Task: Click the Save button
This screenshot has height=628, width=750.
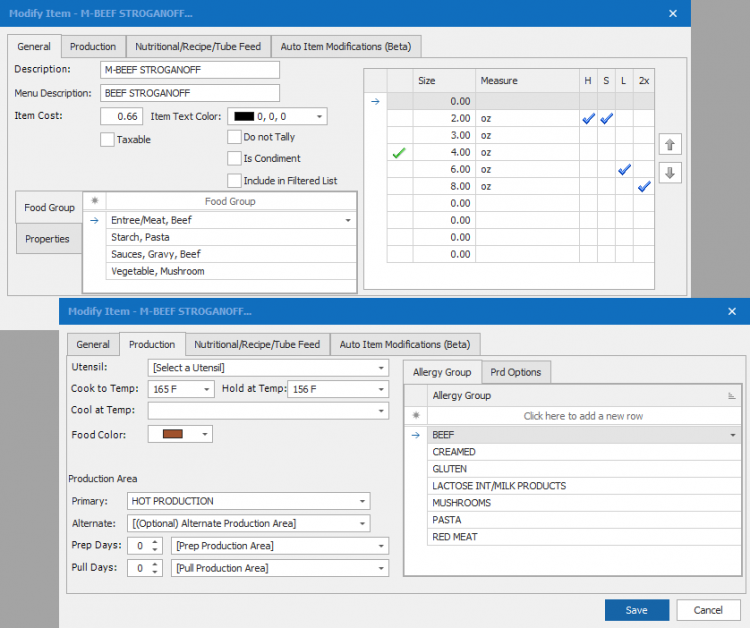Action: (x=636, y=610)
